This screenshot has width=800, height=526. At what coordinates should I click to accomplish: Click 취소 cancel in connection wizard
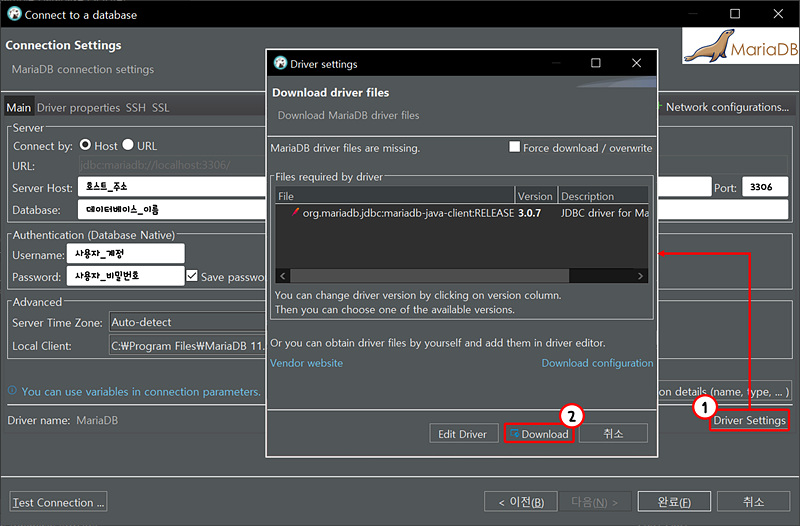tap(753, 502)
